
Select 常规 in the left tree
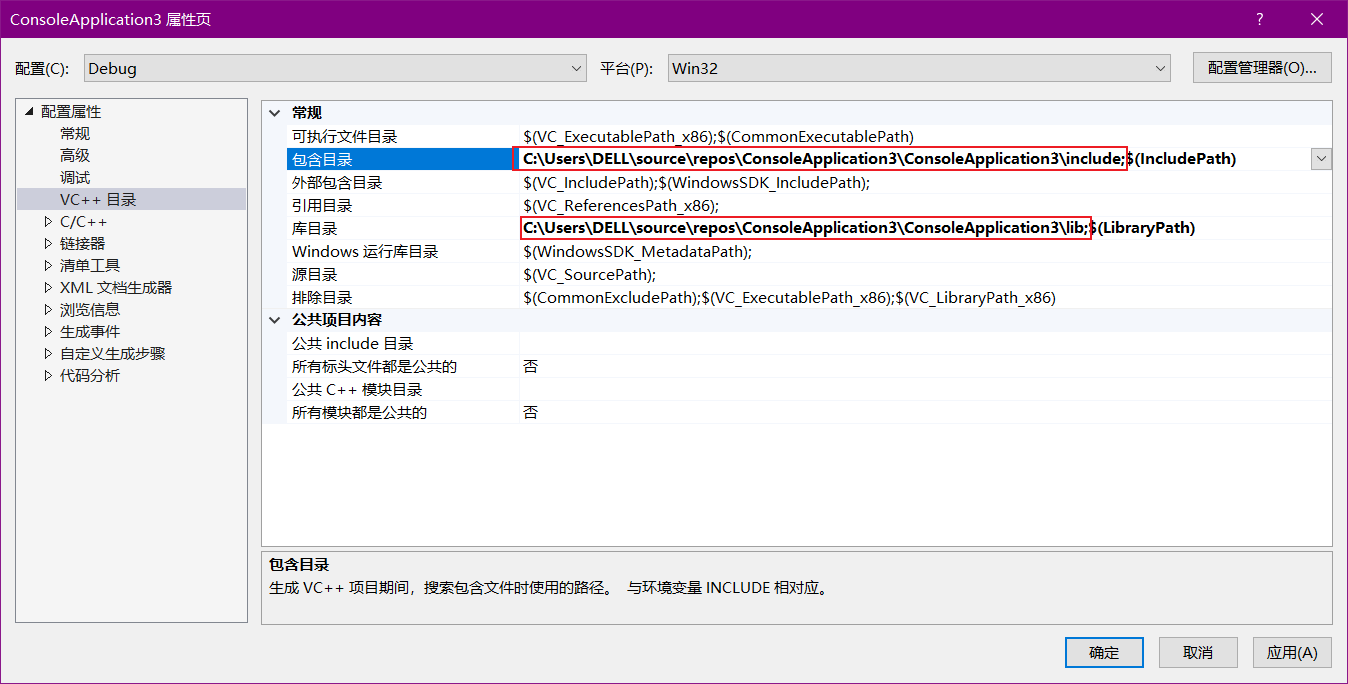(x=75, y=133)
